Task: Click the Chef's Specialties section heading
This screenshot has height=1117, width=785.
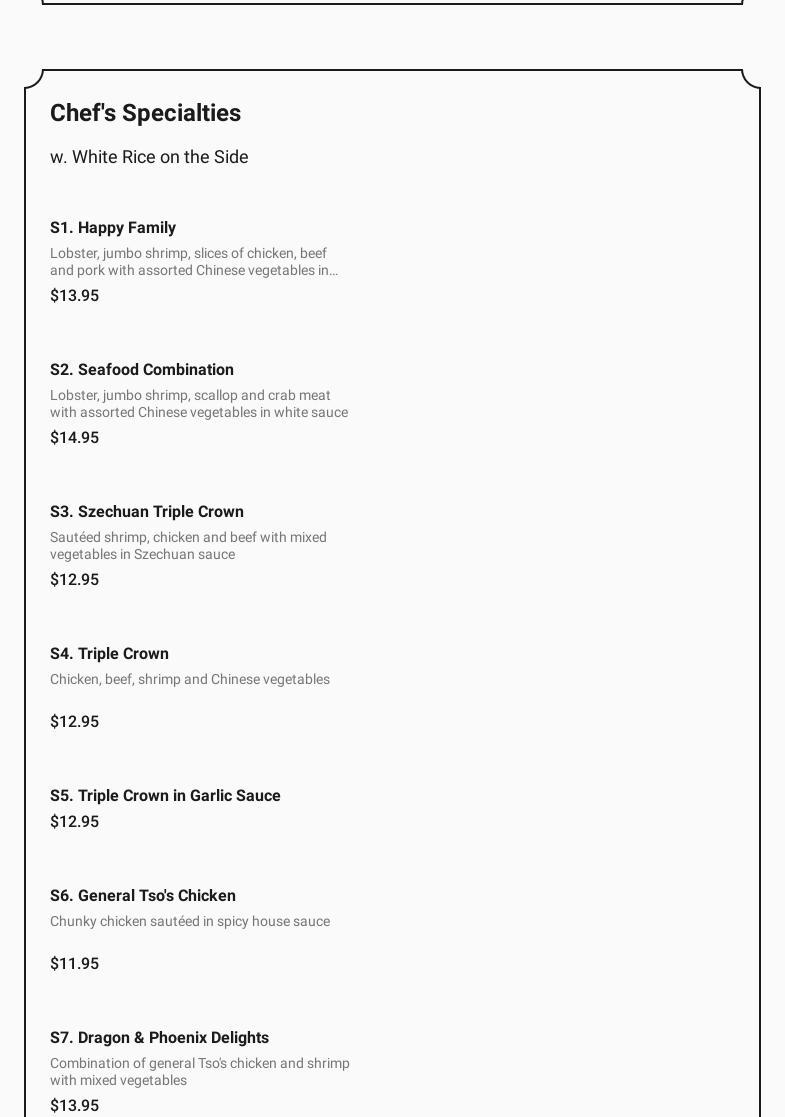Action: point(145,113)
